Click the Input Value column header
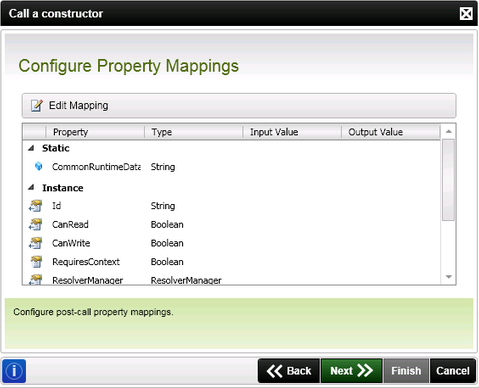The width and height of the screenshot is (479, 388). (292, 132)
